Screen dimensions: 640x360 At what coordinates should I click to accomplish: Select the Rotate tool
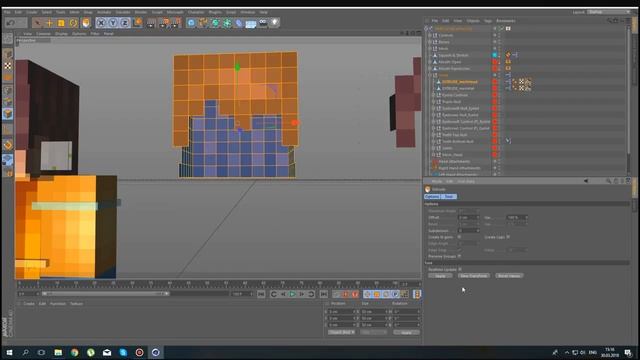[x=73, y=23]
